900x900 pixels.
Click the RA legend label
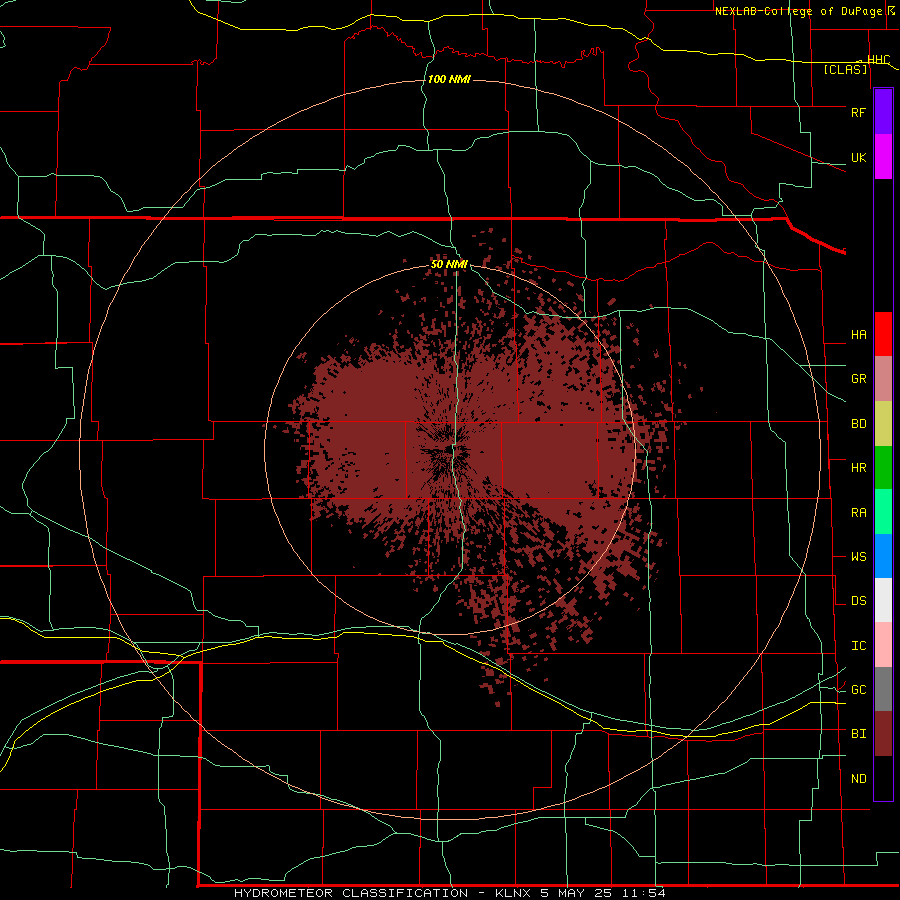pos(858,513)
